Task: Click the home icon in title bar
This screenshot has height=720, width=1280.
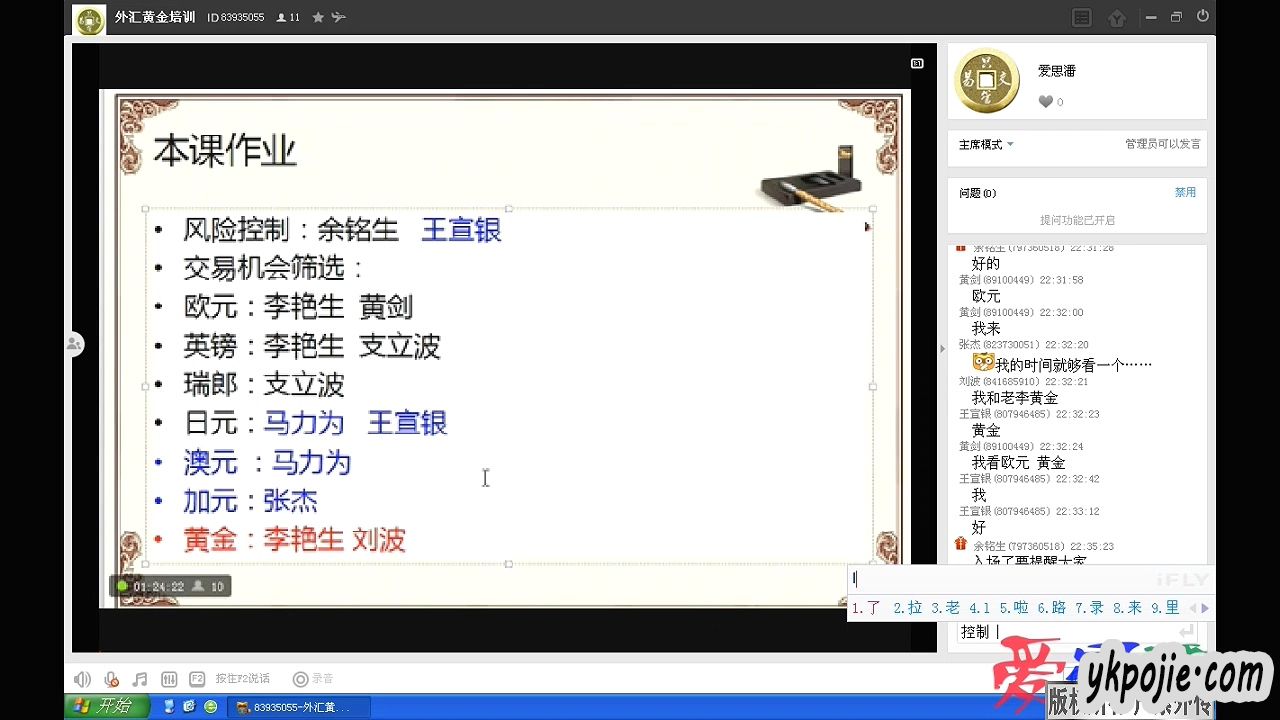Action: click(1117, 18)
